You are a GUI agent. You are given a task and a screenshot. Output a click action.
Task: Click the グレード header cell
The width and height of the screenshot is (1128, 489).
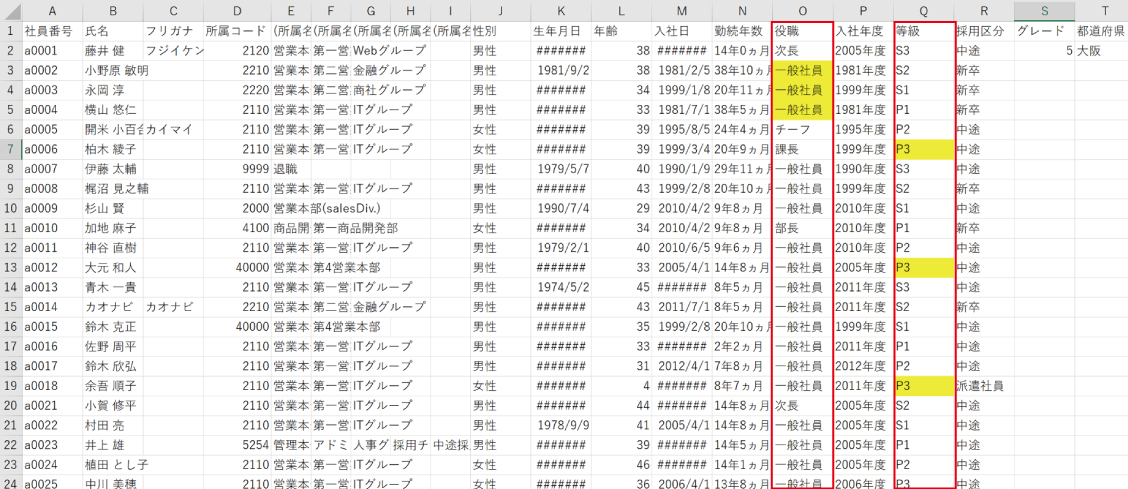tap(1044, 31)
